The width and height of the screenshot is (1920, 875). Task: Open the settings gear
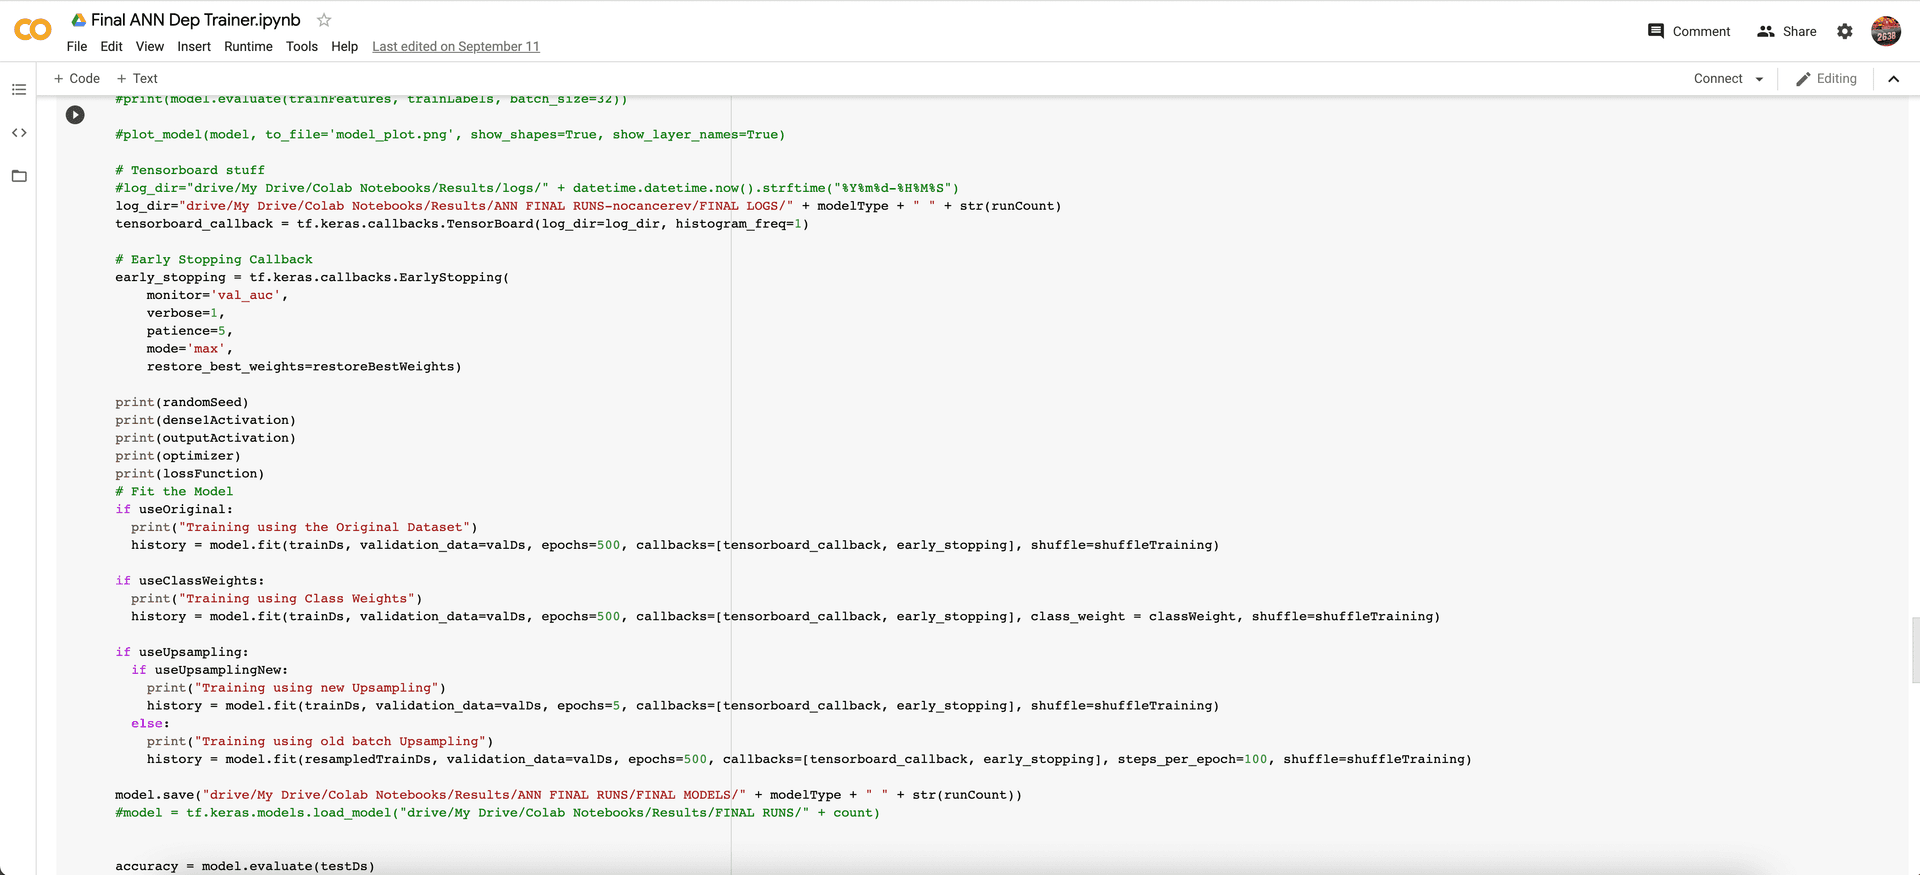pyautogui.click(x=1845, y=31)
